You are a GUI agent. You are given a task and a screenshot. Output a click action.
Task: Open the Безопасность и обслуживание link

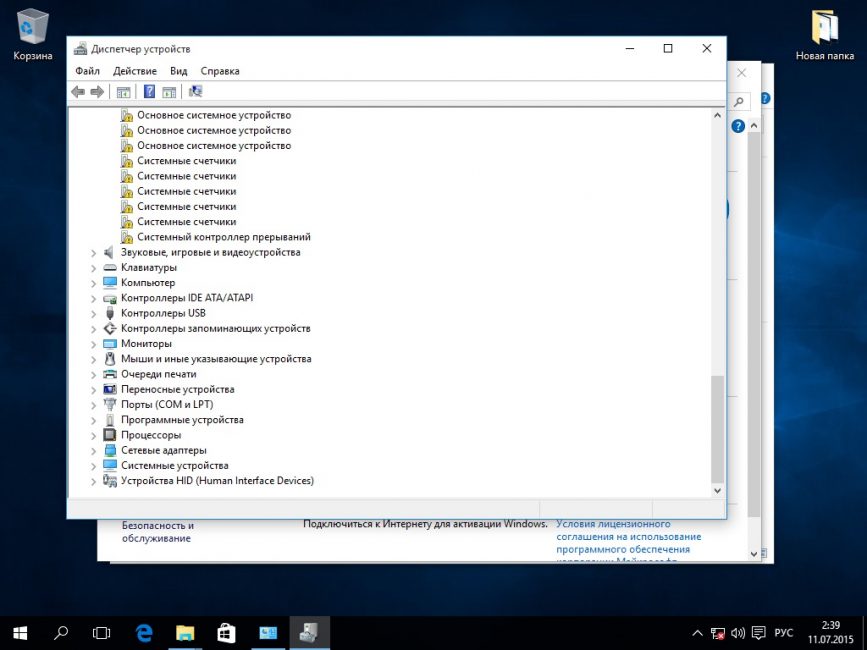[x=158, y=532]
